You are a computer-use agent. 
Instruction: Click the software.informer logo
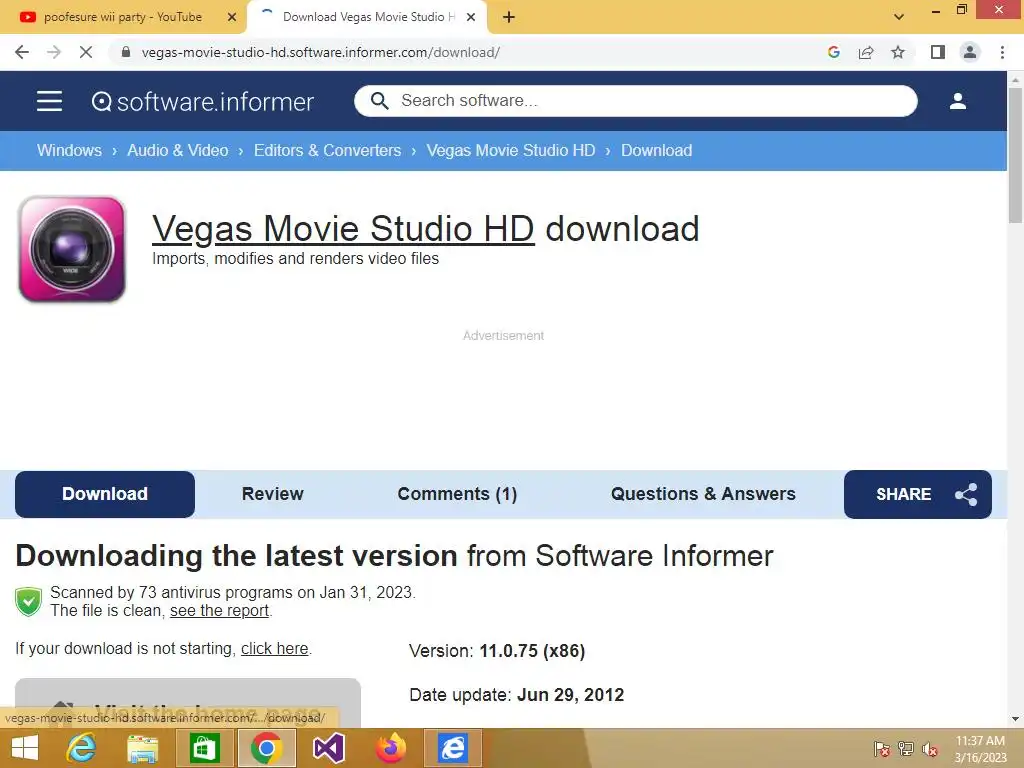point(202,102)
